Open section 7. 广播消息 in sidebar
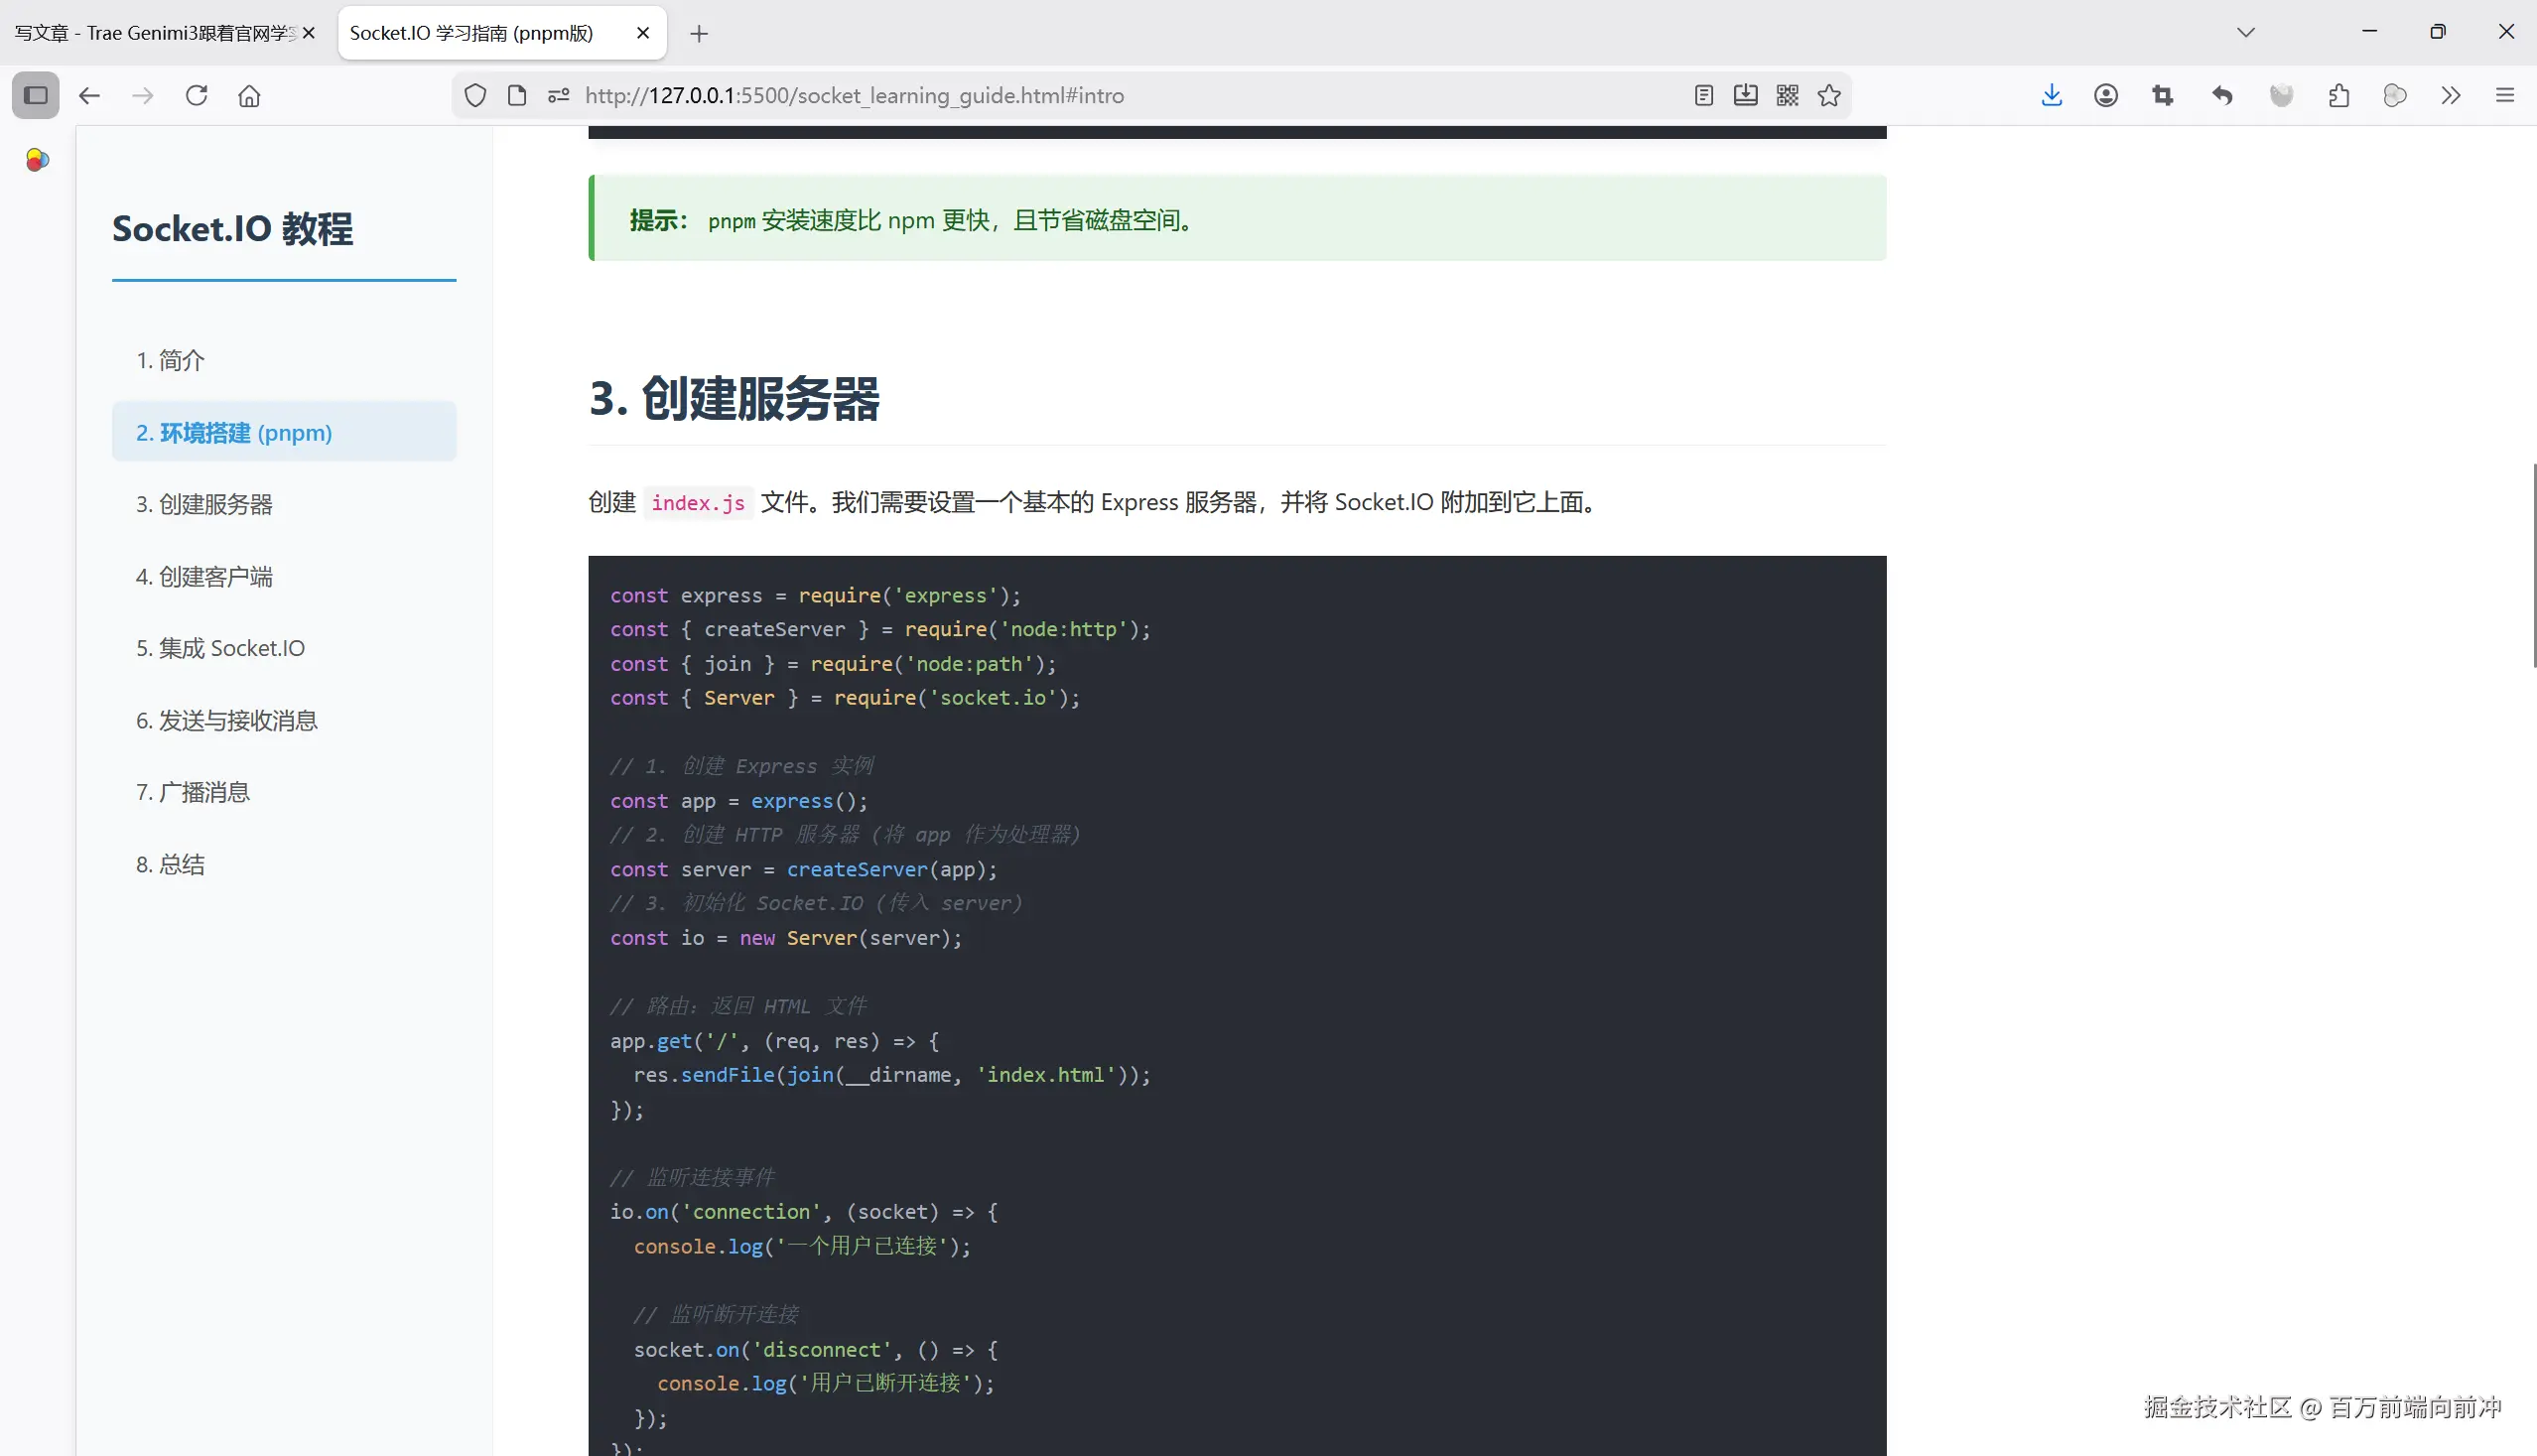The width and height of the screenshot is (2537, 1456). 192,792
